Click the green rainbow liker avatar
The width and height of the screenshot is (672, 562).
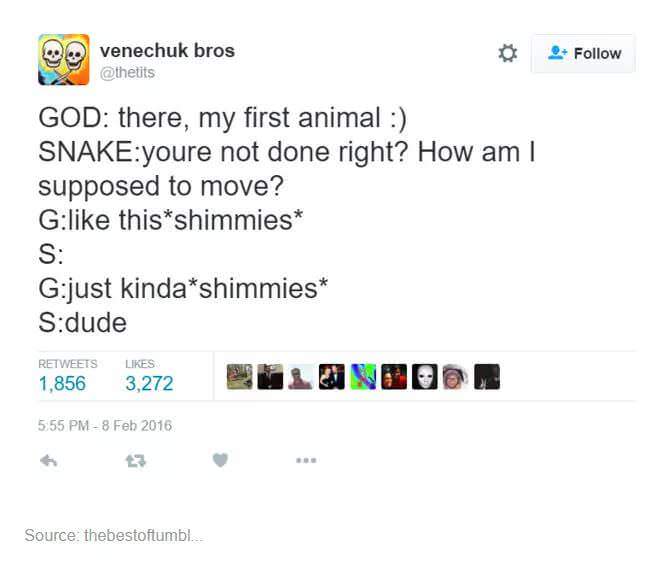tap(362, 377)
